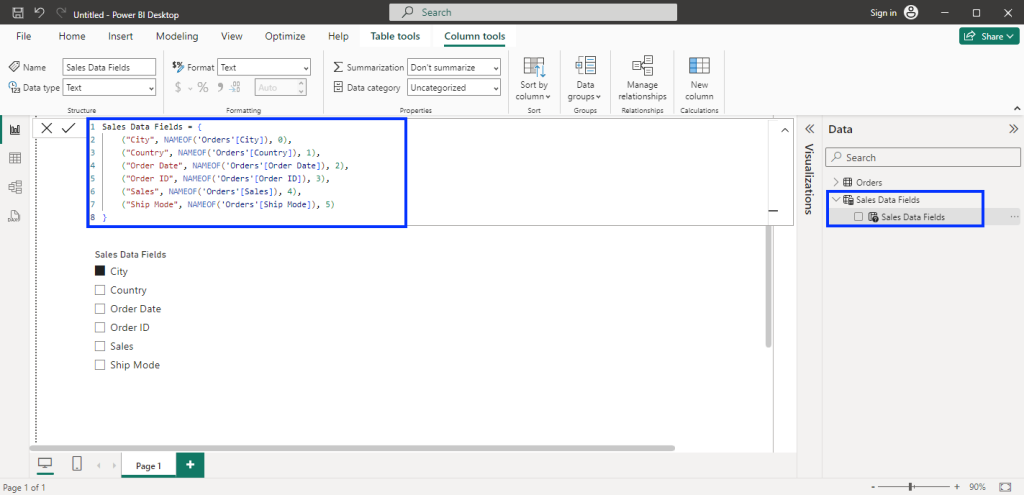Screen dimensions: 1024x495
Task: Click the Share button
Action: 989,36
